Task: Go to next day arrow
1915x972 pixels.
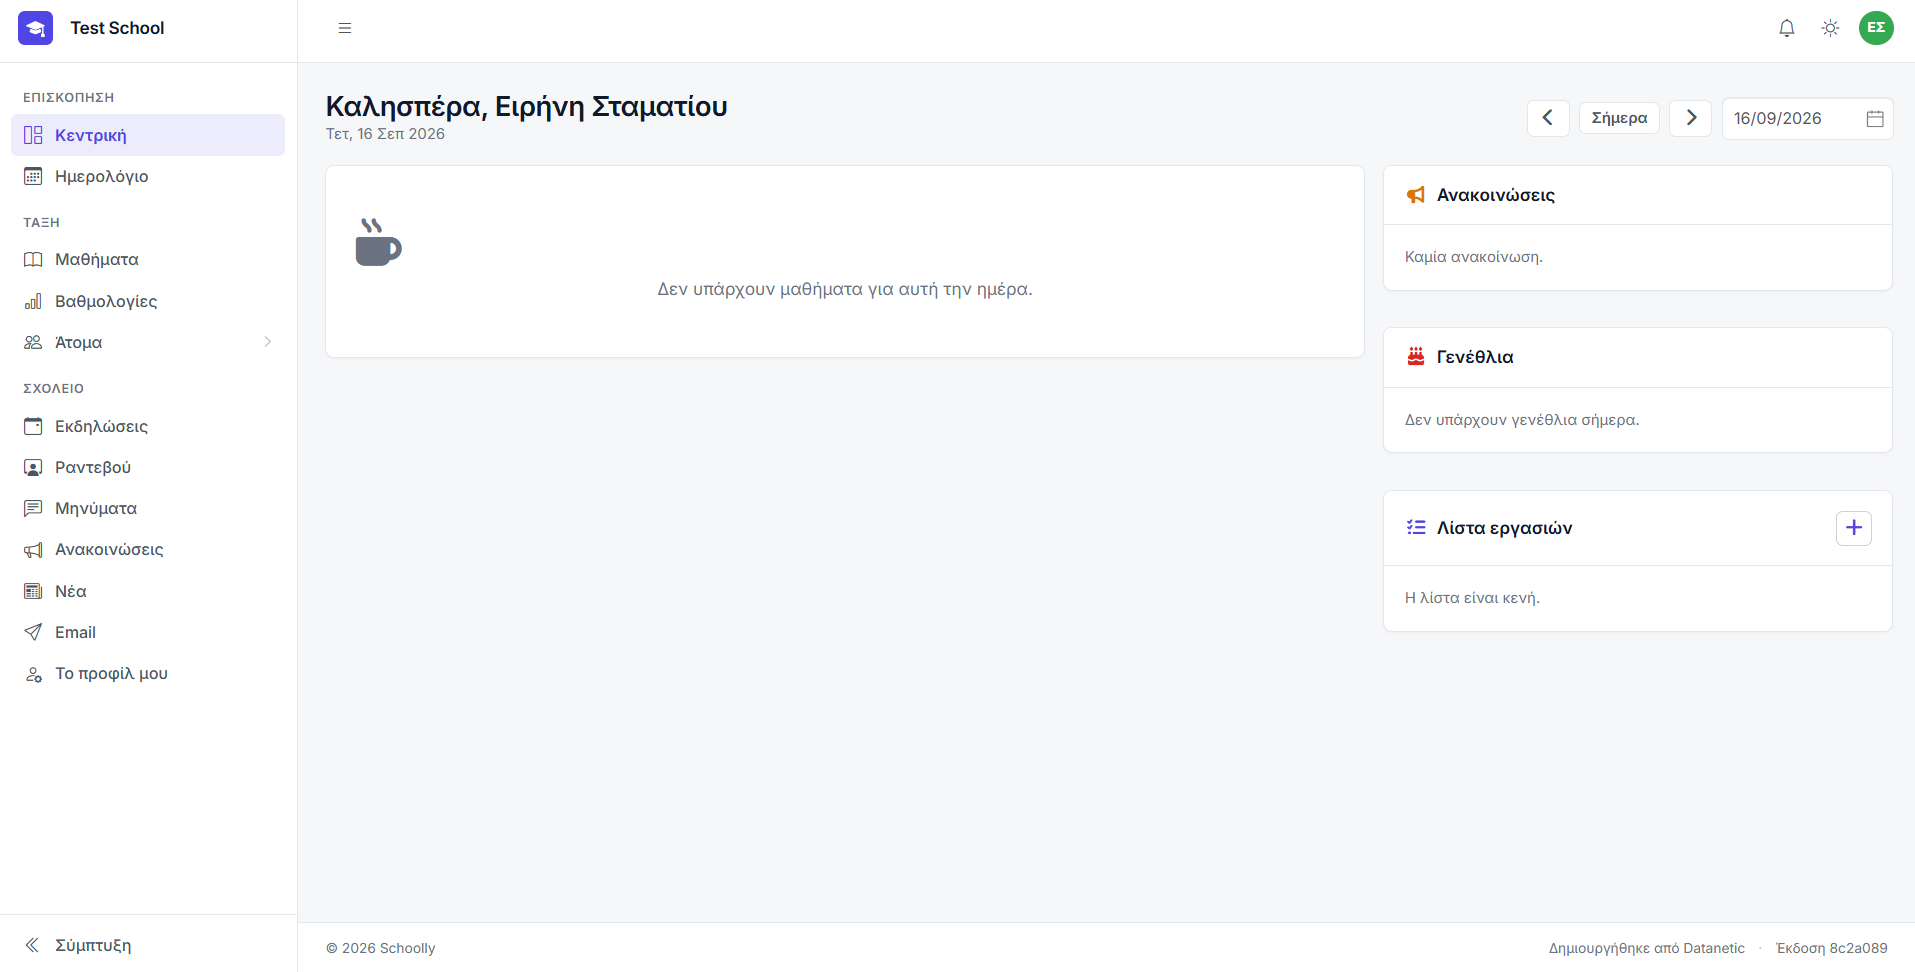Action: pyautogui.click(x=1691, y=118)
